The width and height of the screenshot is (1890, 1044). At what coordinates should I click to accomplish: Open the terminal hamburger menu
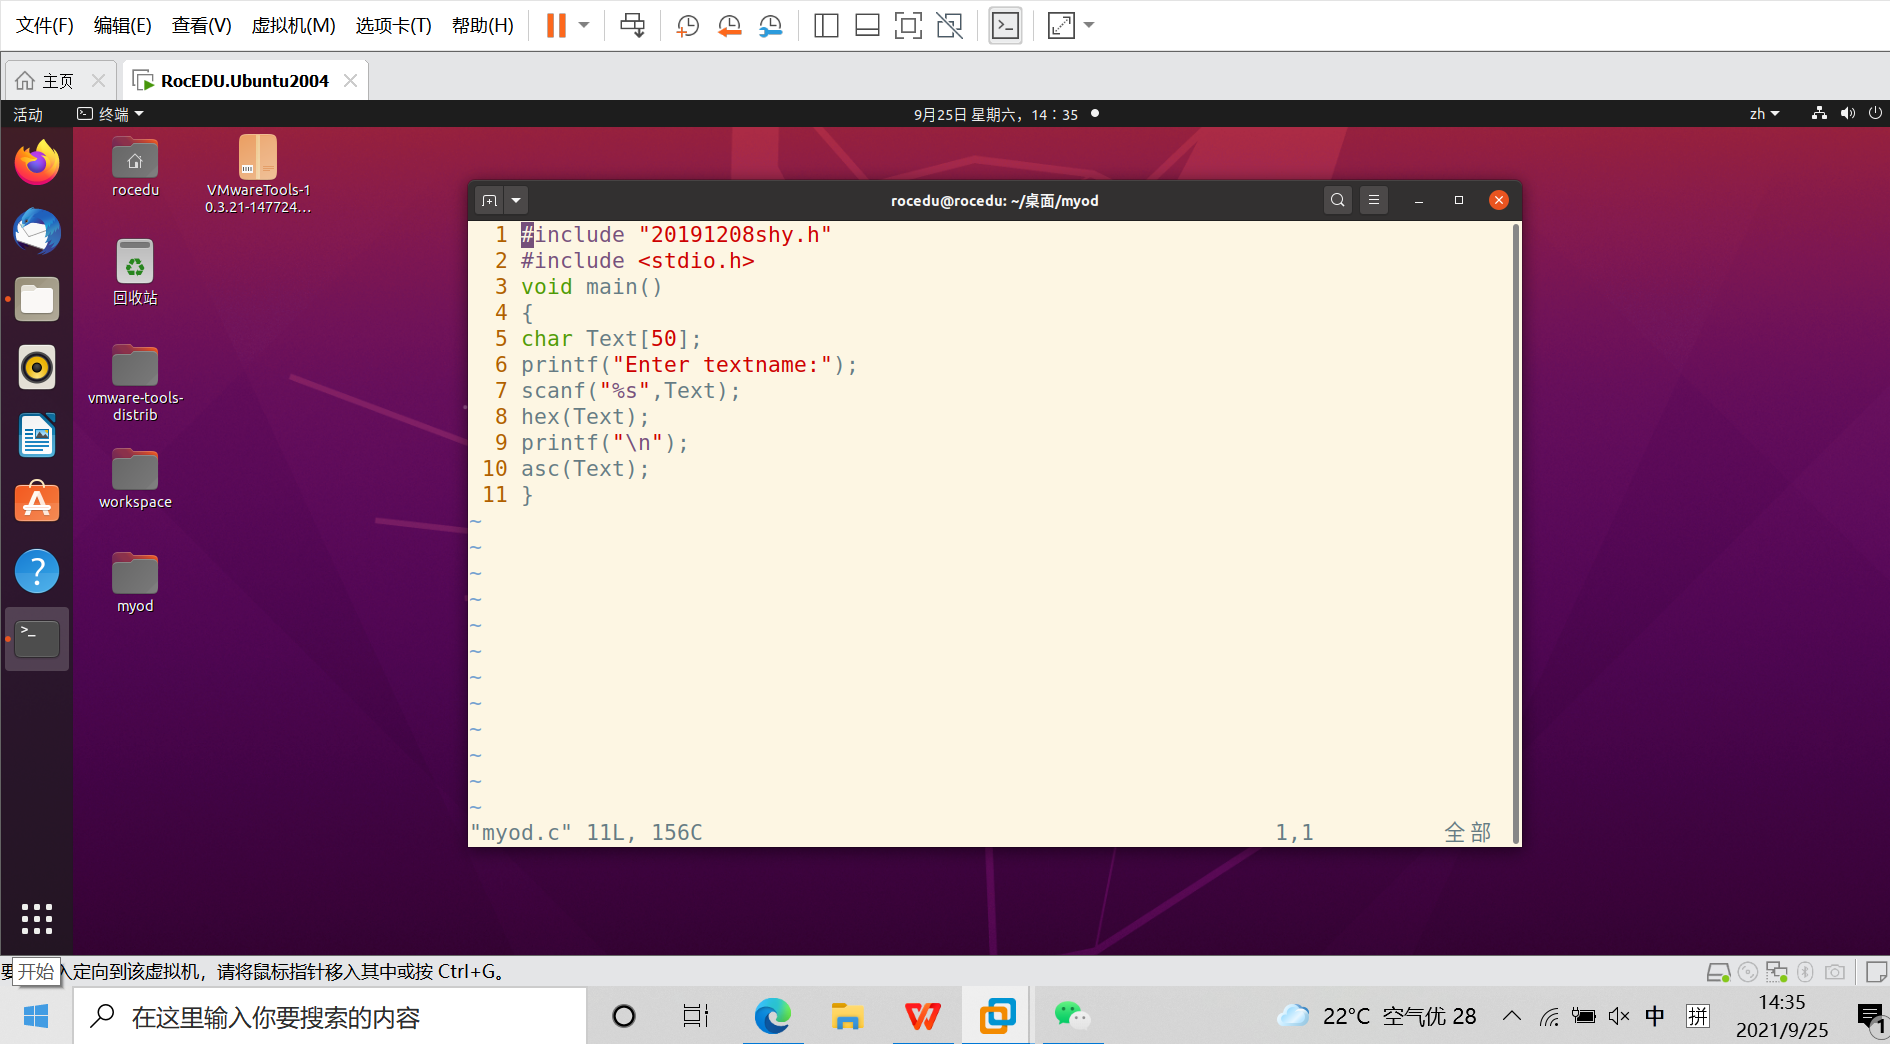(x=1374, y=200)
